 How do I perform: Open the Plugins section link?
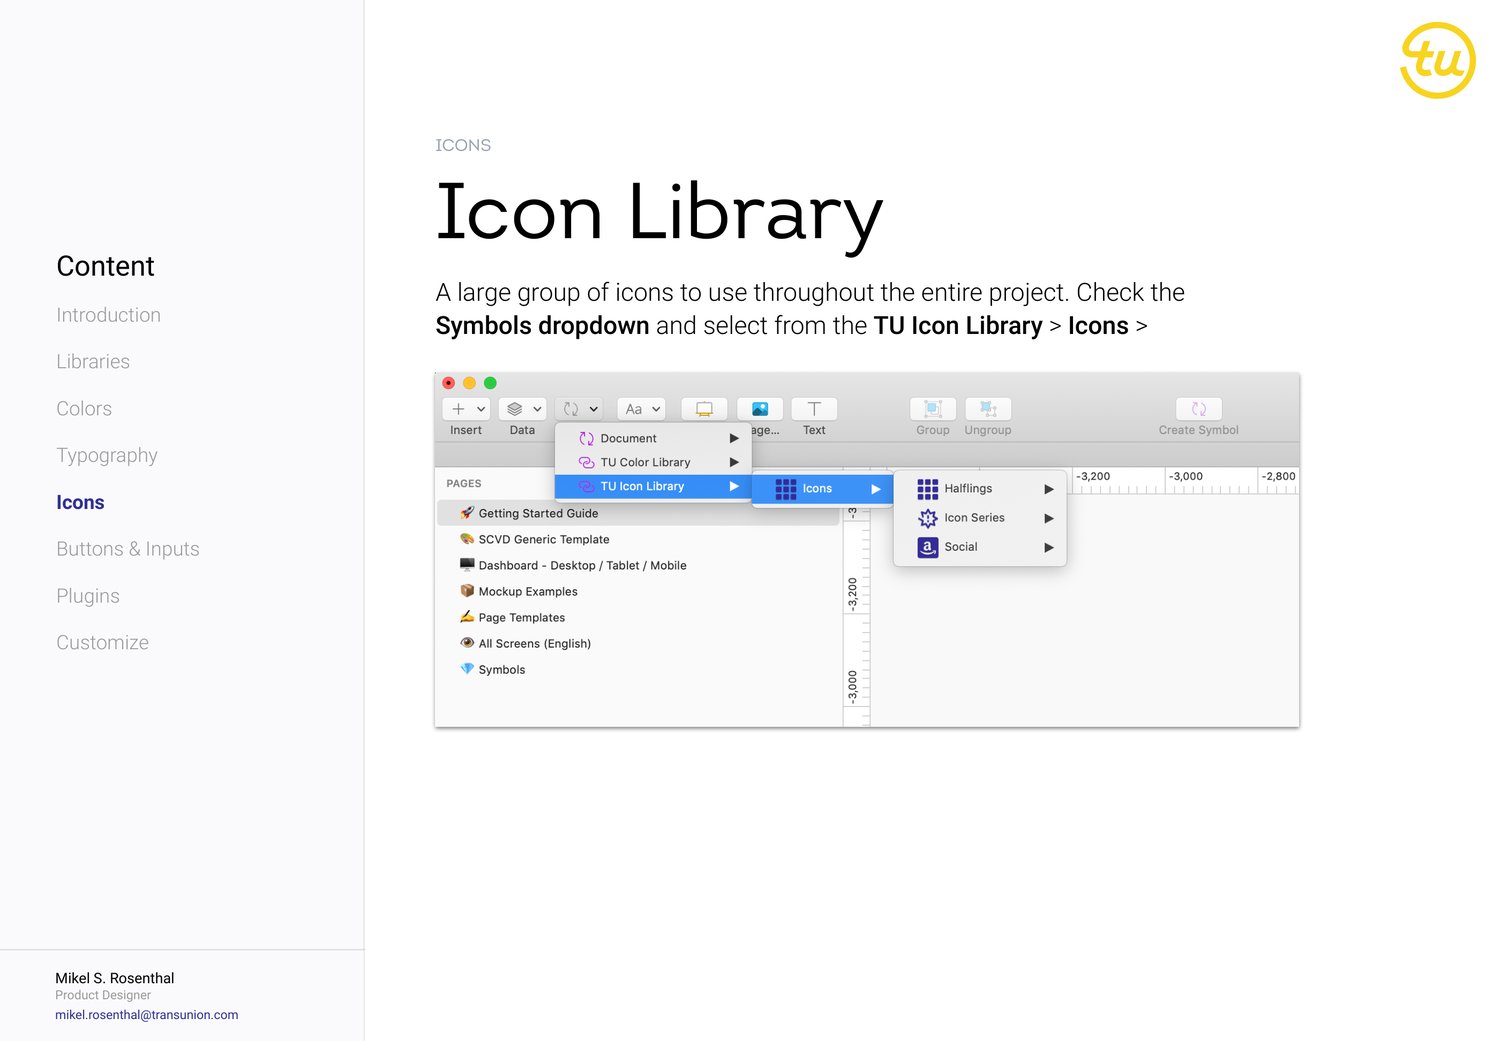point(88,596)
